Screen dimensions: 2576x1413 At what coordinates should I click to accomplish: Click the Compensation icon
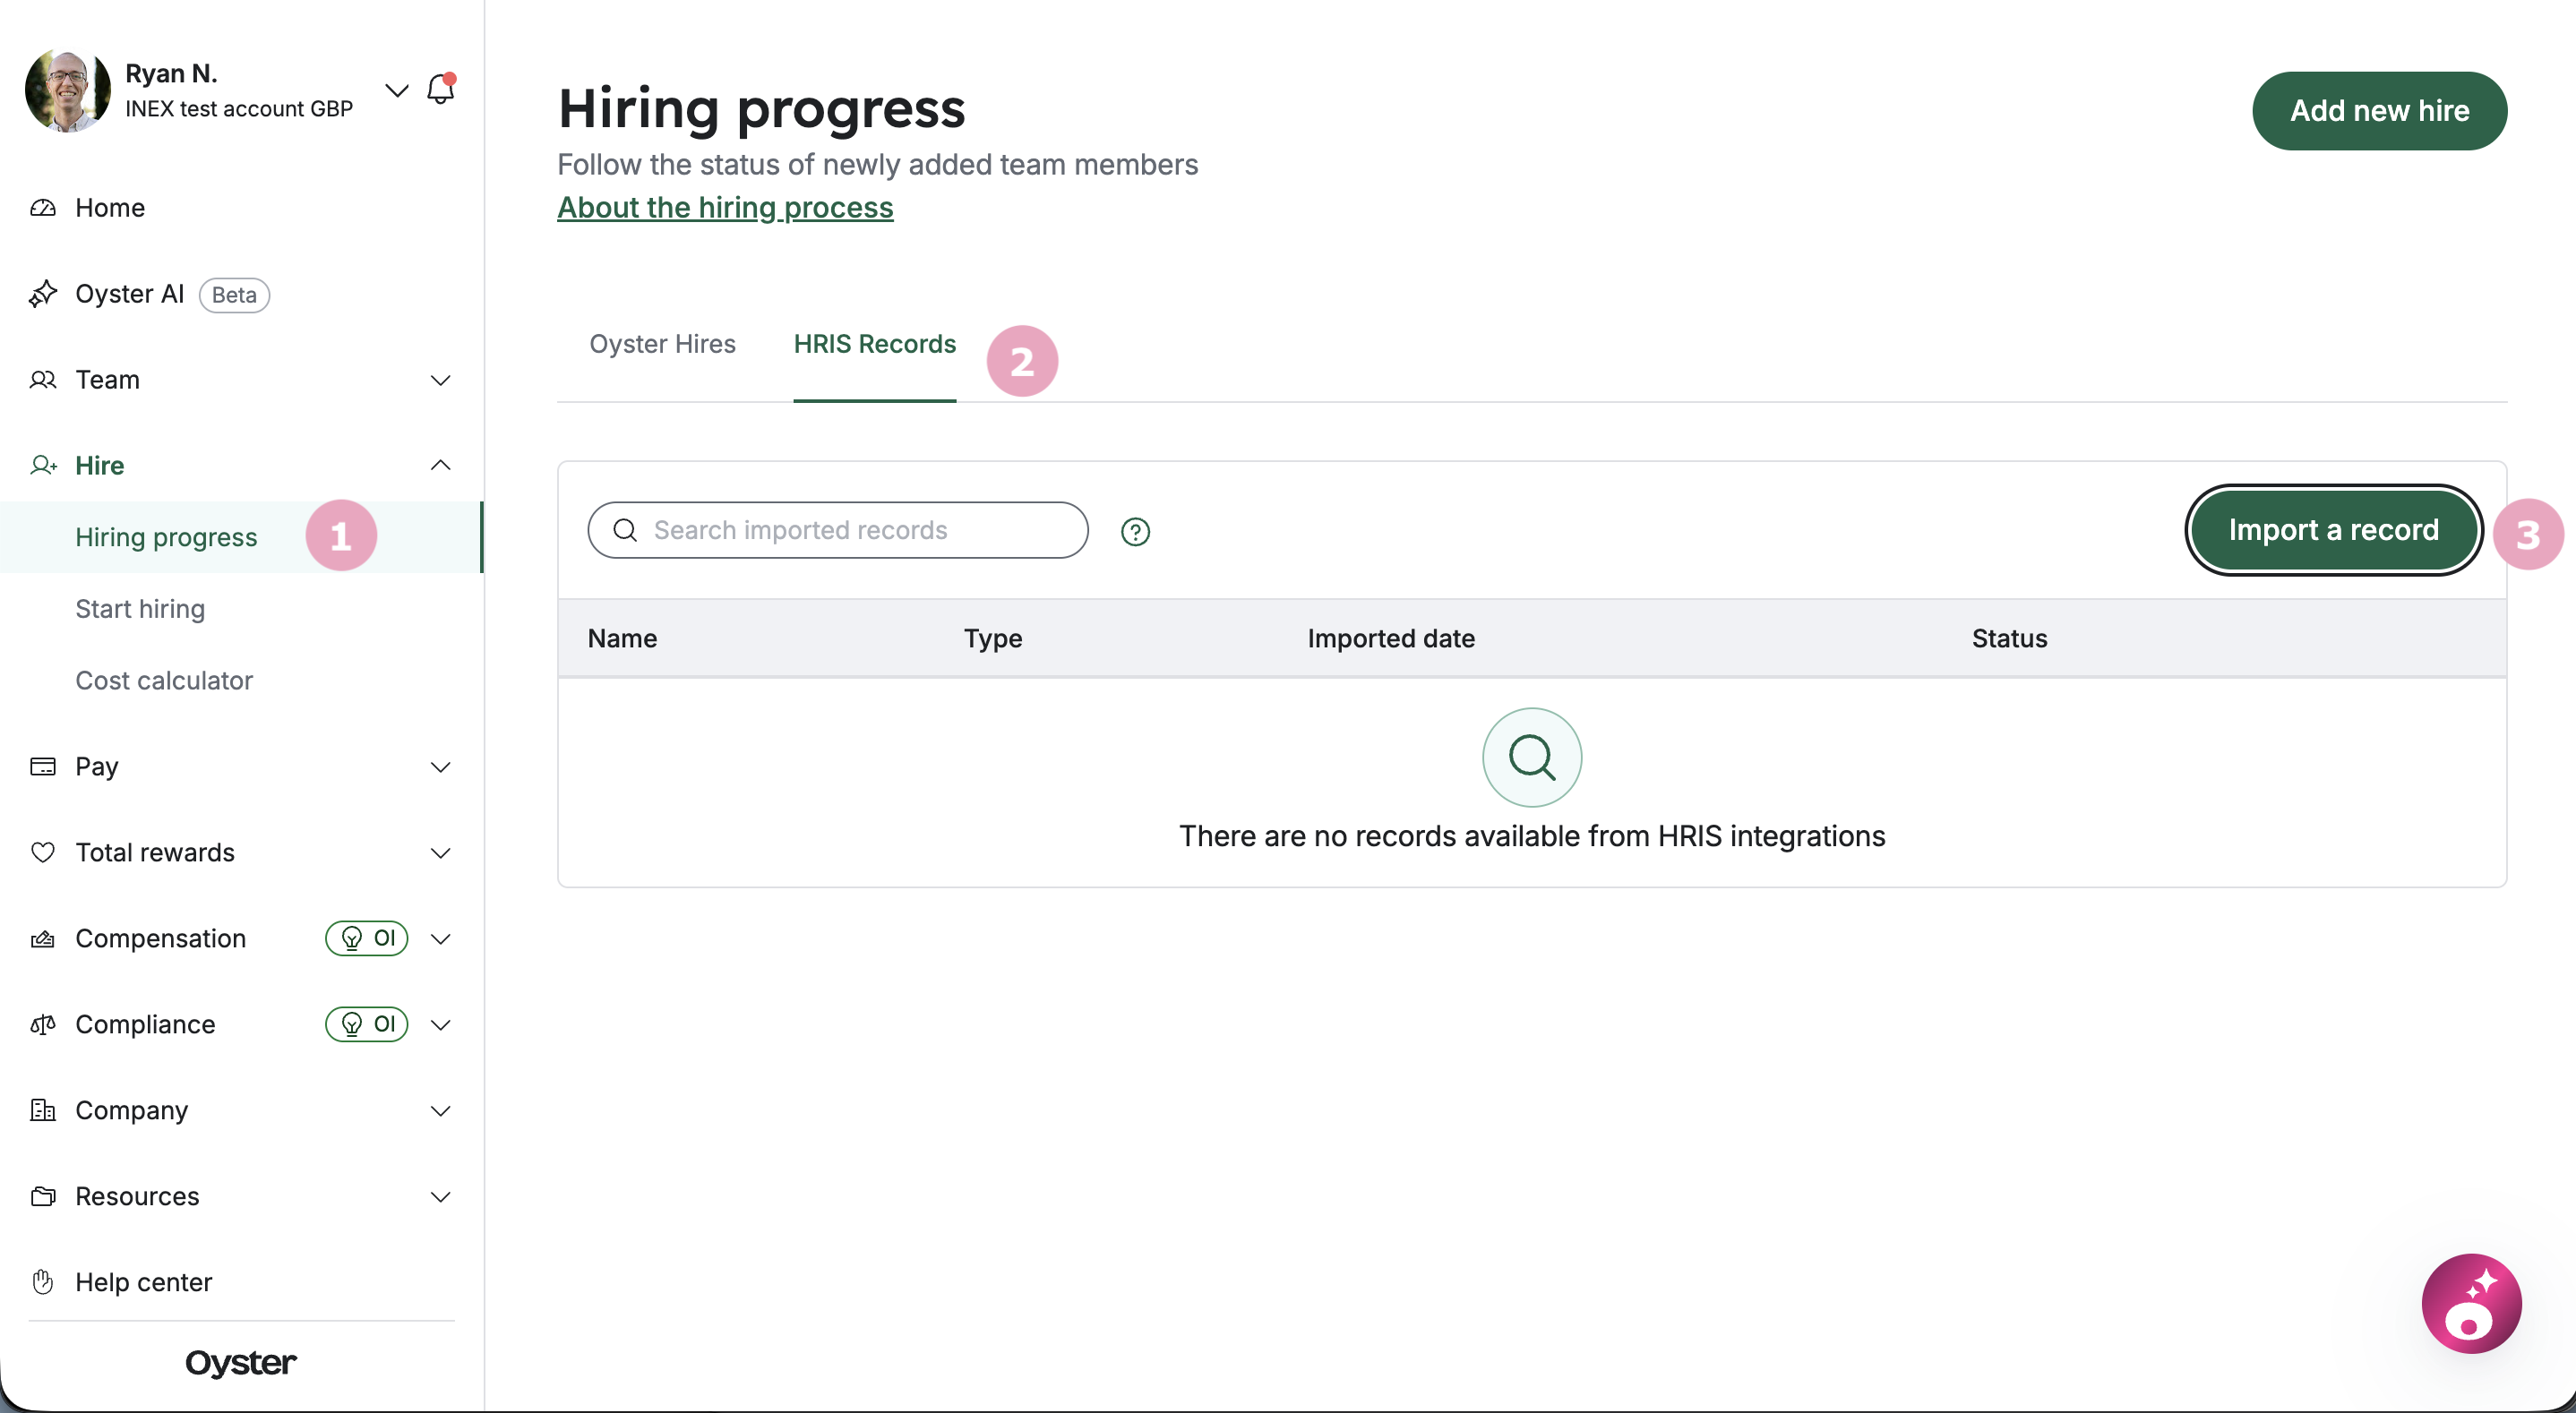click(x=43, y=939)
